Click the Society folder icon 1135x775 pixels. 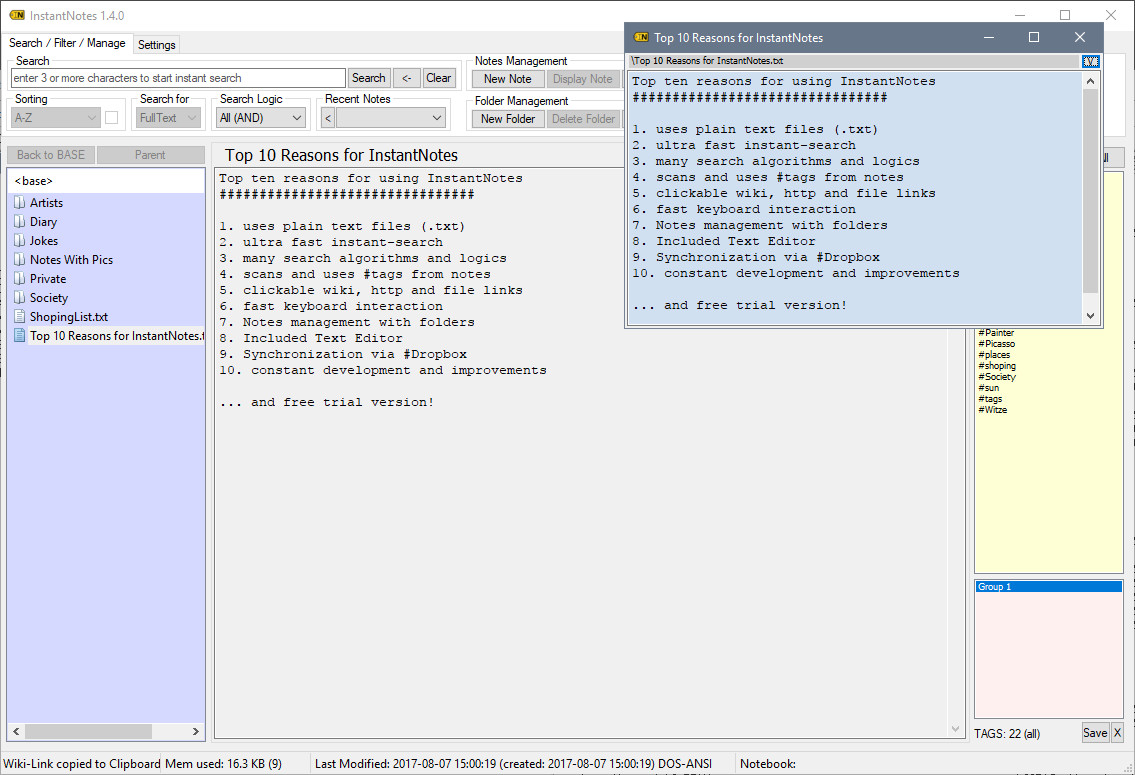pyautogui.click(x=20, y=297)
